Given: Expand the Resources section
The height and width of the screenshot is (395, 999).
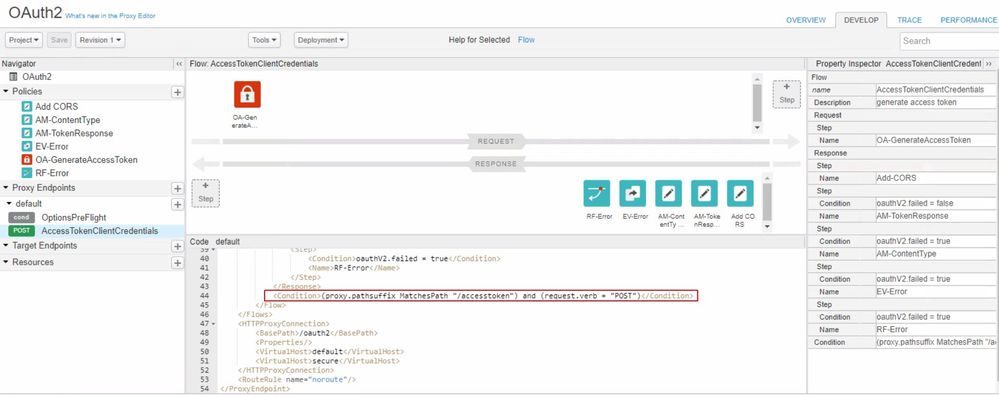Looking at the screenshot, I should coord(6,262).
